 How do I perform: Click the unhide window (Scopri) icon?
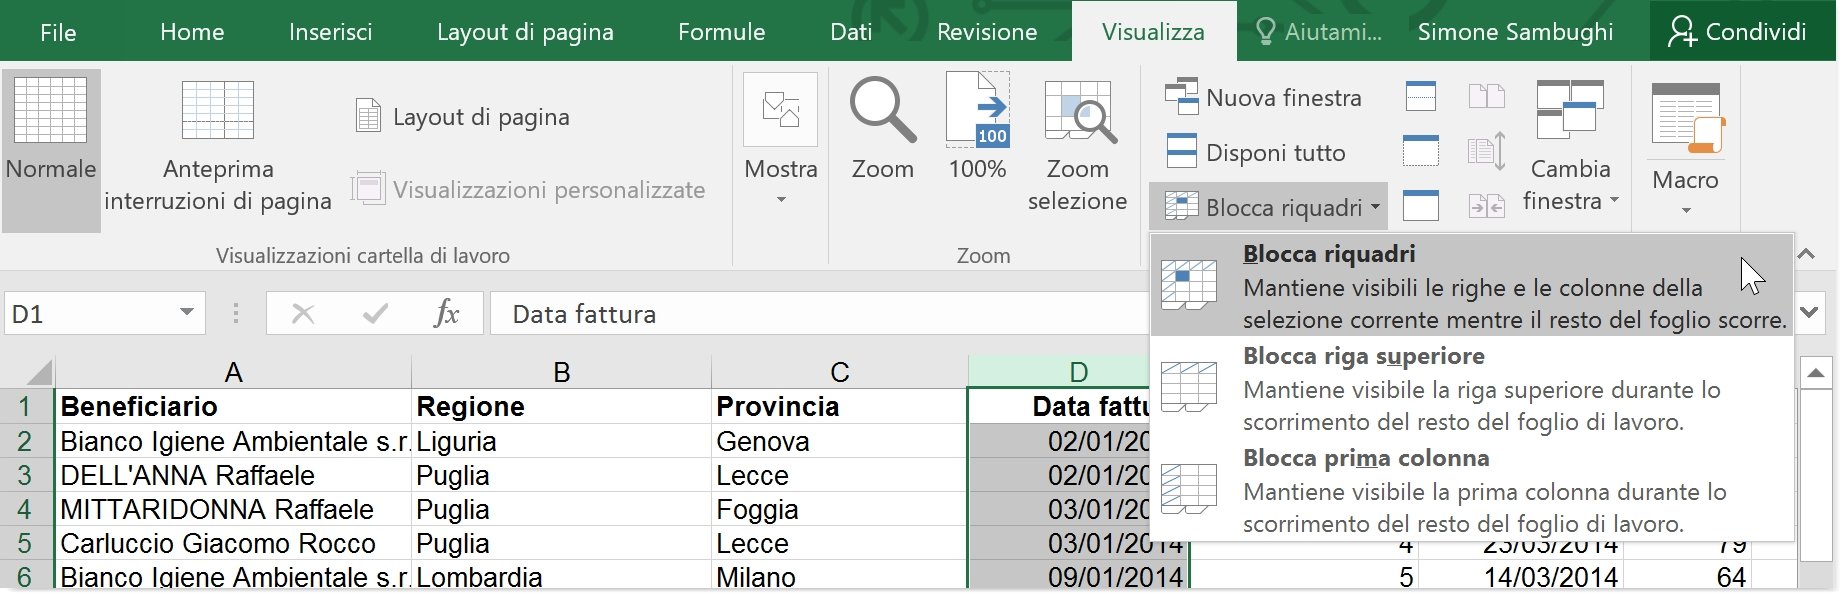(1421, 206)
